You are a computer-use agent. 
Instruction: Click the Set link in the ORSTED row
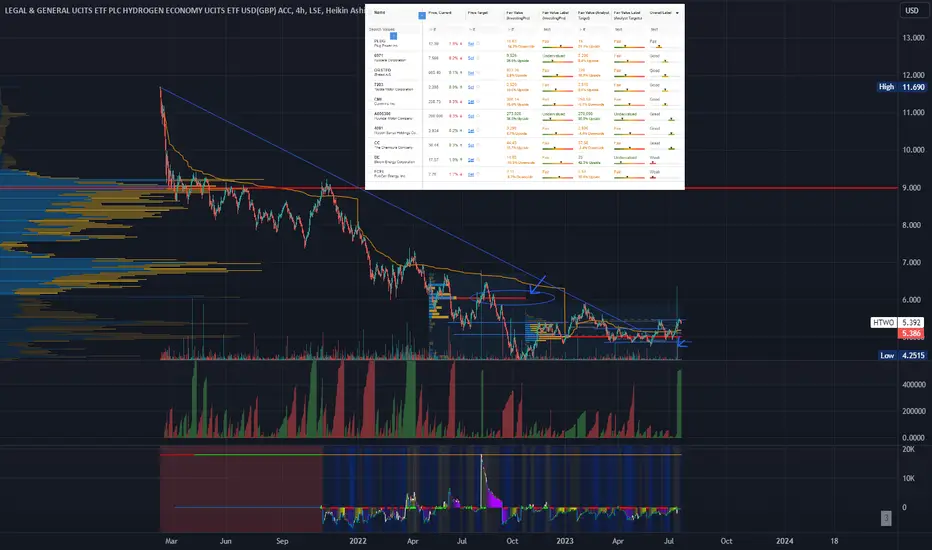click(x=471, y=73)
